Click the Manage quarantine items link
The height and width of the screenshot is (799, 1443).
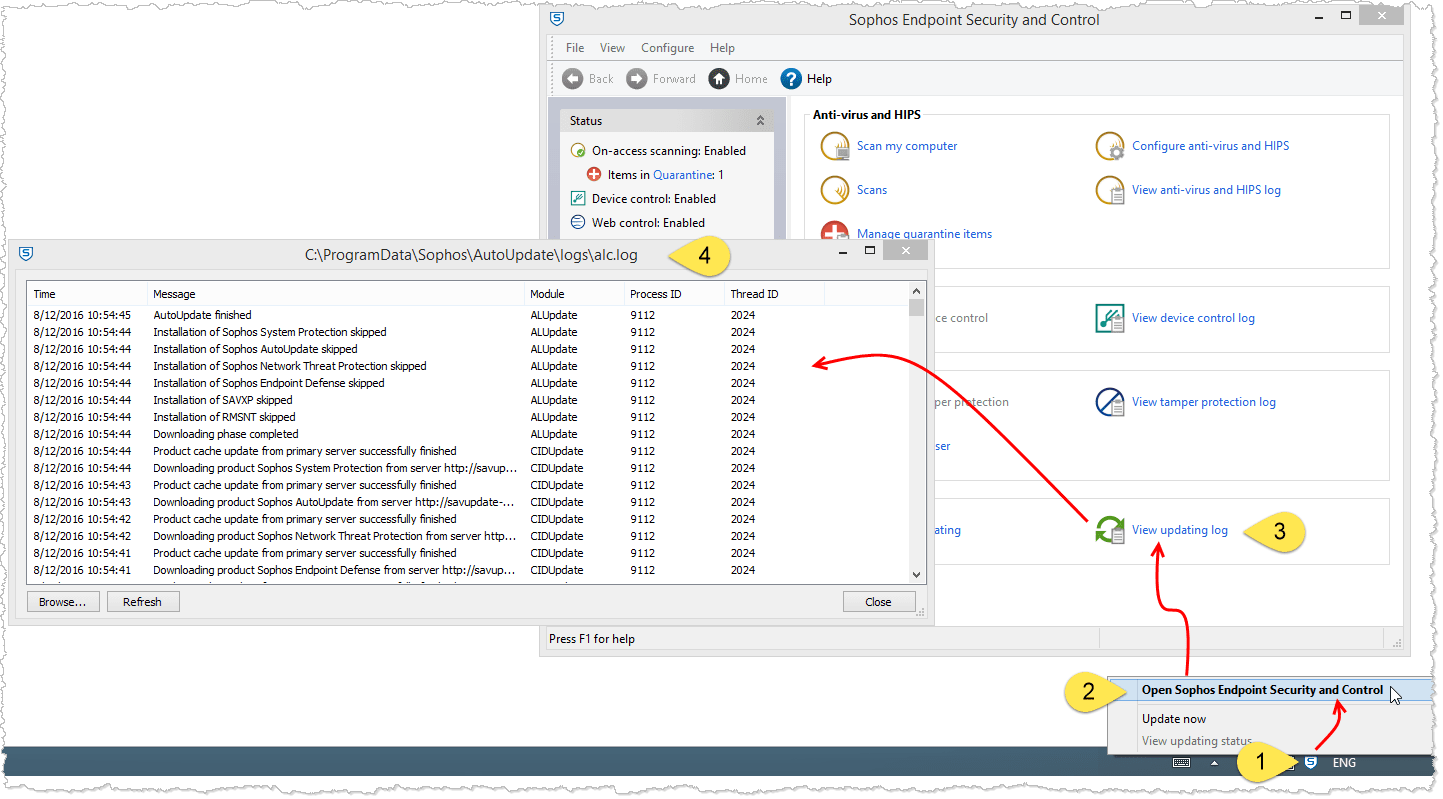[x=925, y=234]
